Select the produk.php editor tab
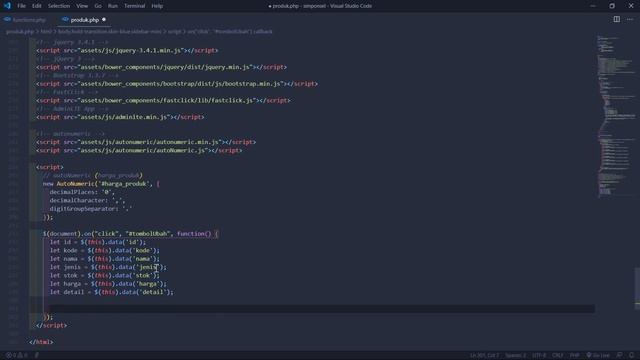 pyautogui.click(x=84, y=20)
